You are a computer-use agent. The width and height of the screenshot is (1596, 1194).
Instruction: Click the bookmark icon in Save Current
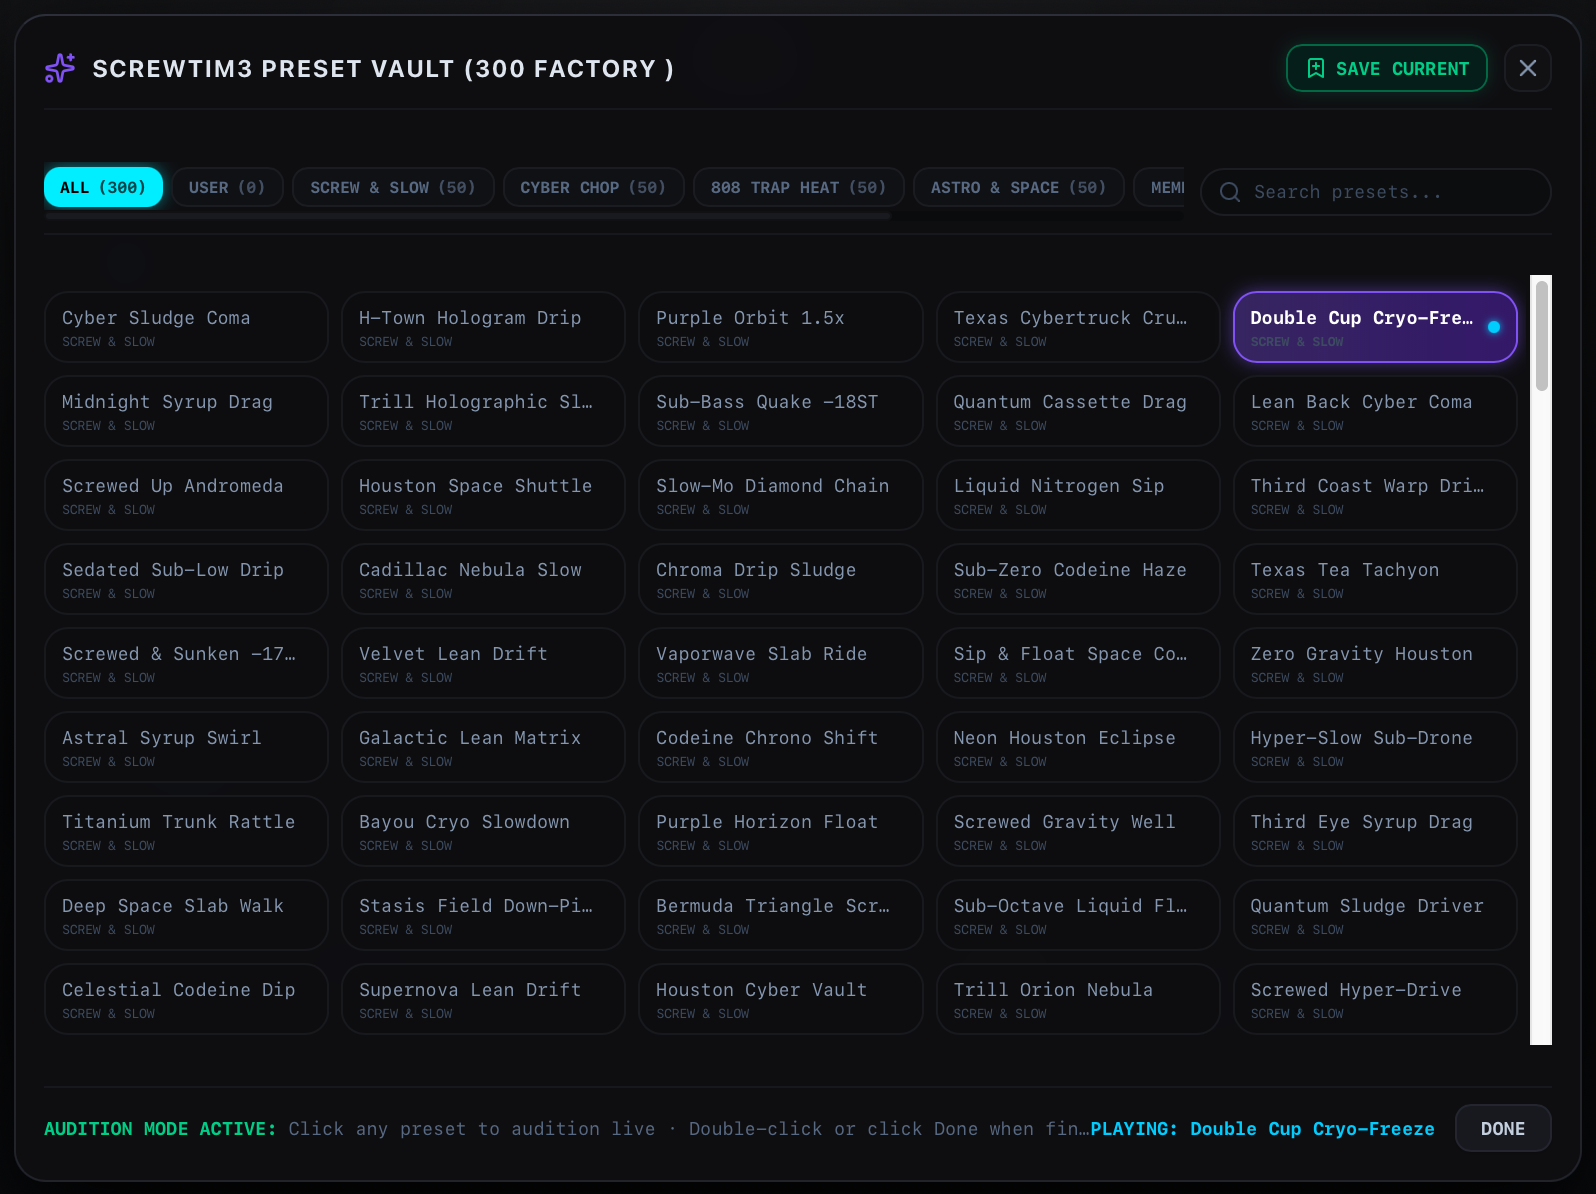click(x=1316, y=68)
